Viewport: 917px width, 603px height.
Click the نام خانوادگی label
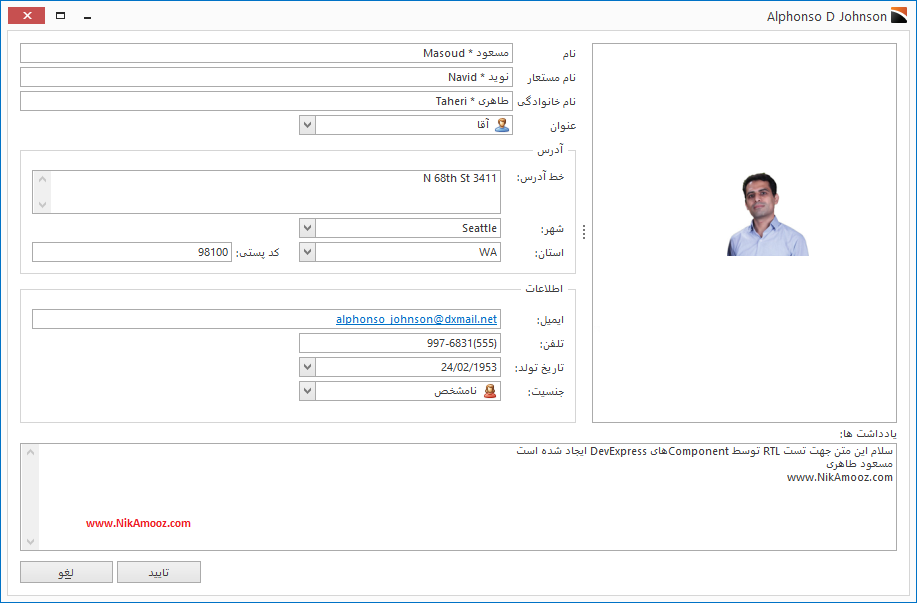click(x=547, y=102)
